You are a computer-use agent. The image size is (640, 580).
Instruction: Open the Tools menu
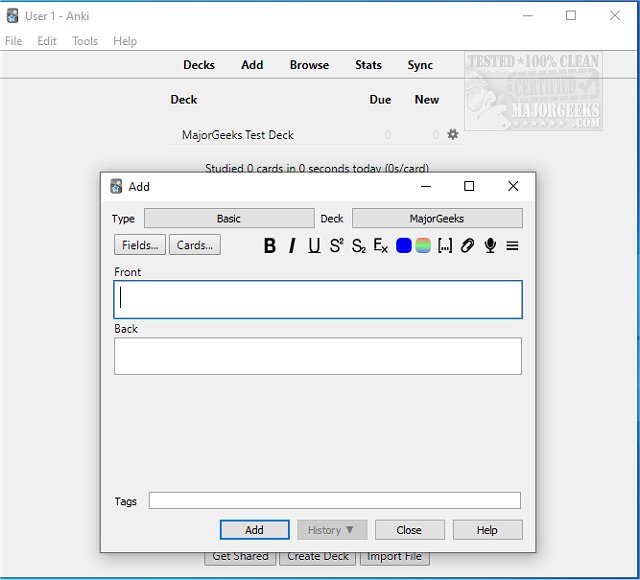click(85, 41)
